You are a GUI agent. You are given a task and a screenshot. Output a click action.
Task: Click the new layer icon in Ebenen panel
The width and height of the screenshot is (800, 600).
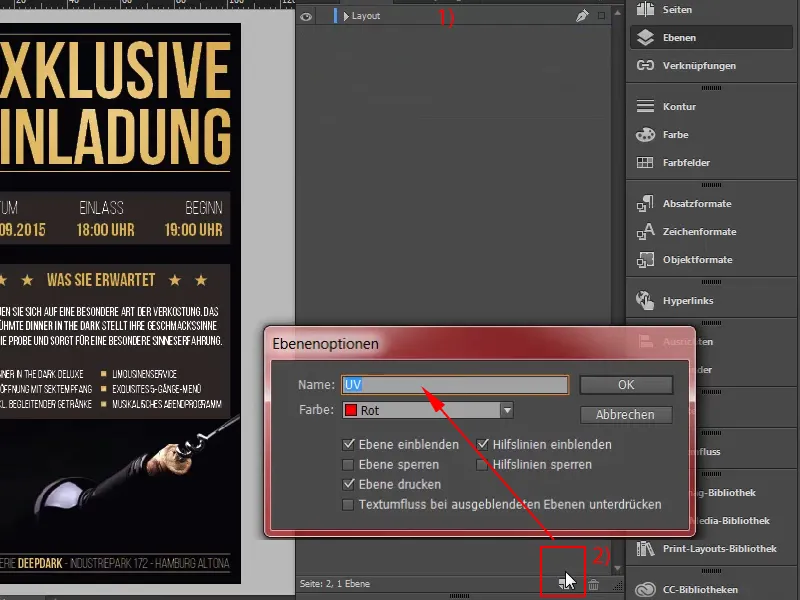point(564,584)
